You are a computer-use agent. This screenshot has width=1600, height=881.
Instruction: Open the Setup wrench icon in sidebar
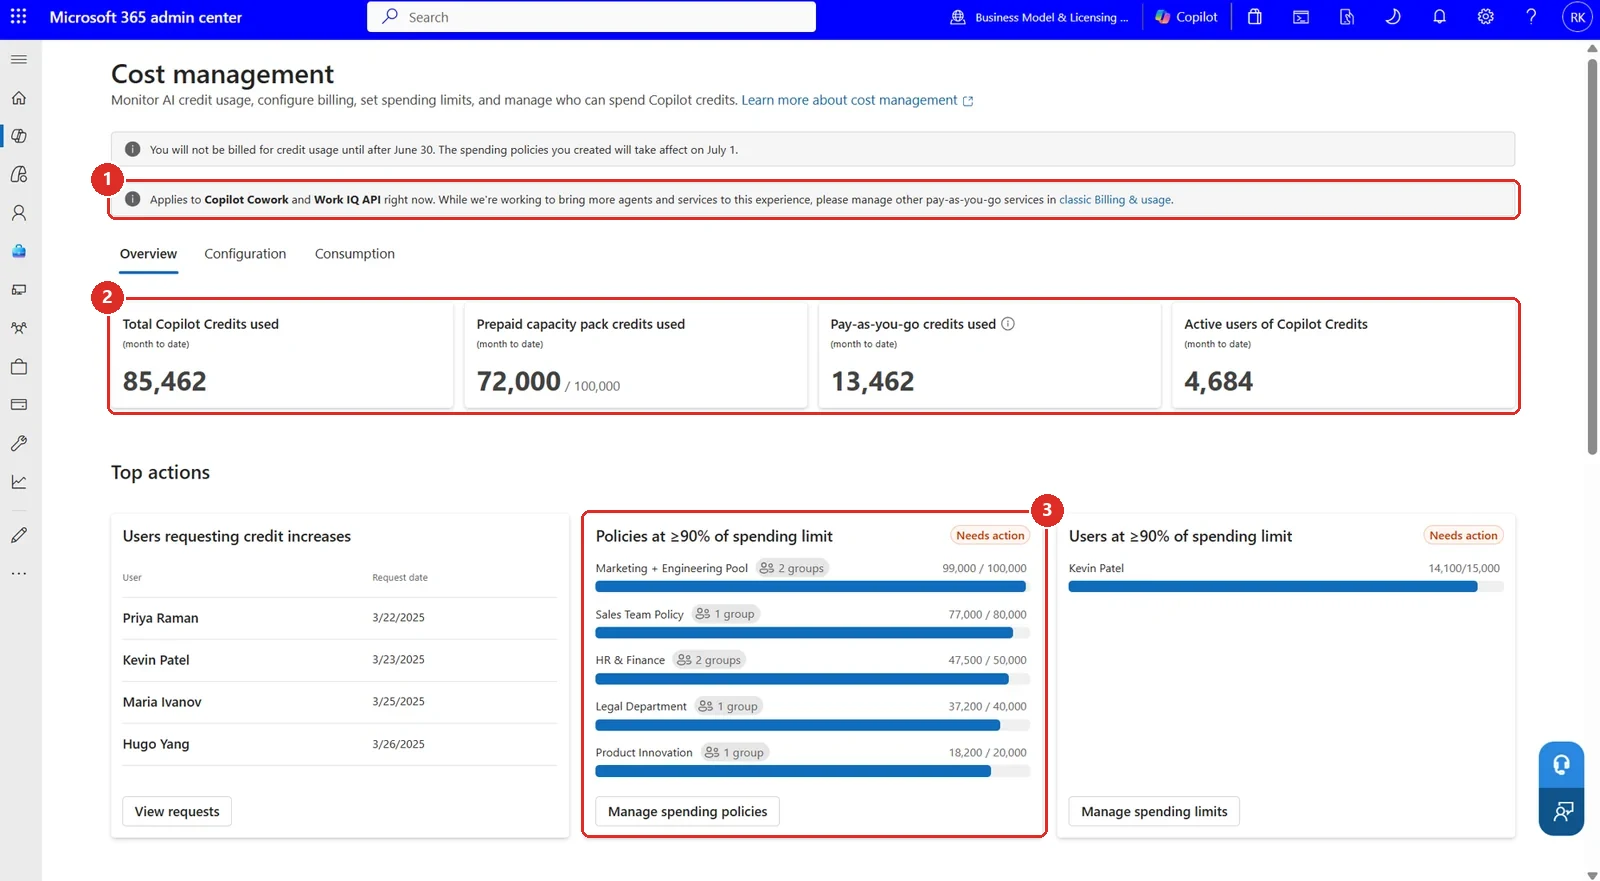[x=19, y=443]
